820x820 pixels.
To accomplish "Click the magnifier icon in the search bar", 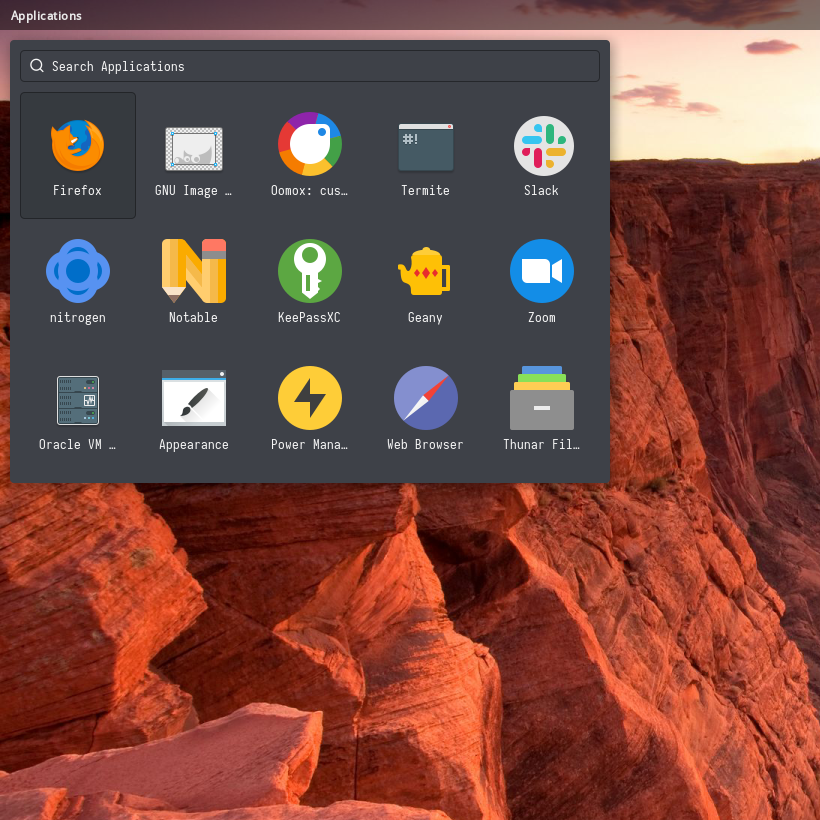I will coord(37,66).
